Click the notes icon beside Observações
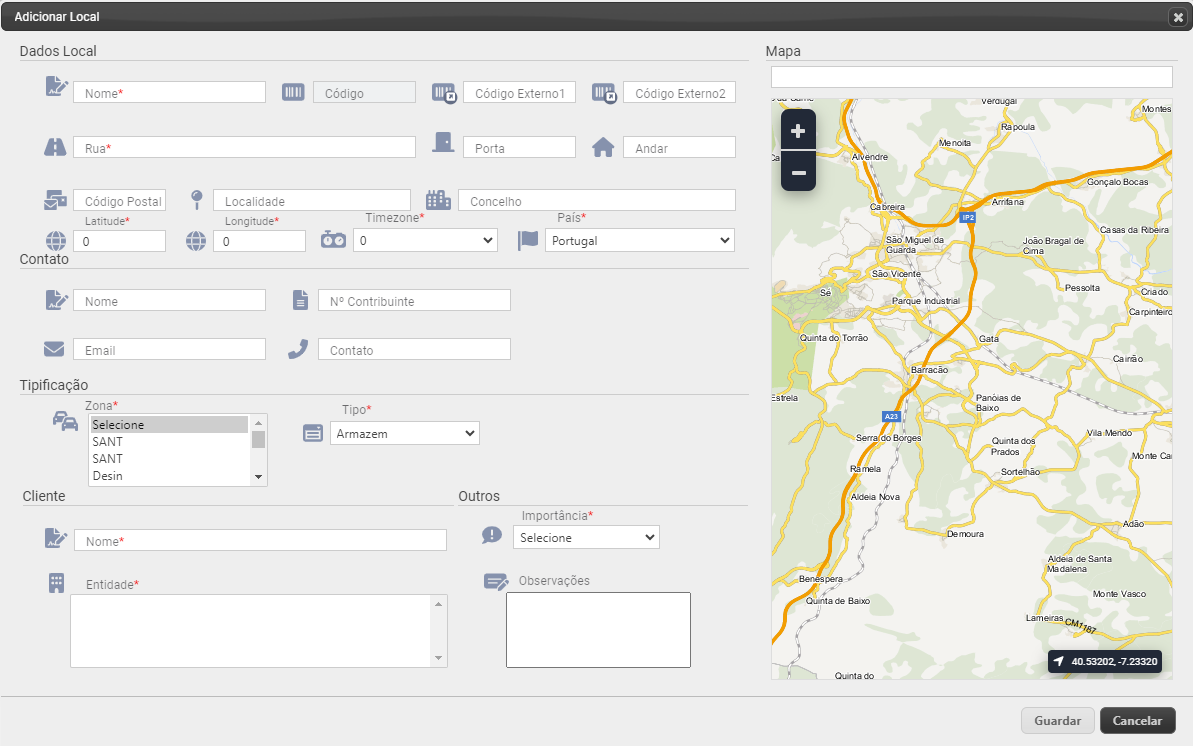Viewport: 1193px width, 746px height. pyautogui.click(x=496, y=582)
